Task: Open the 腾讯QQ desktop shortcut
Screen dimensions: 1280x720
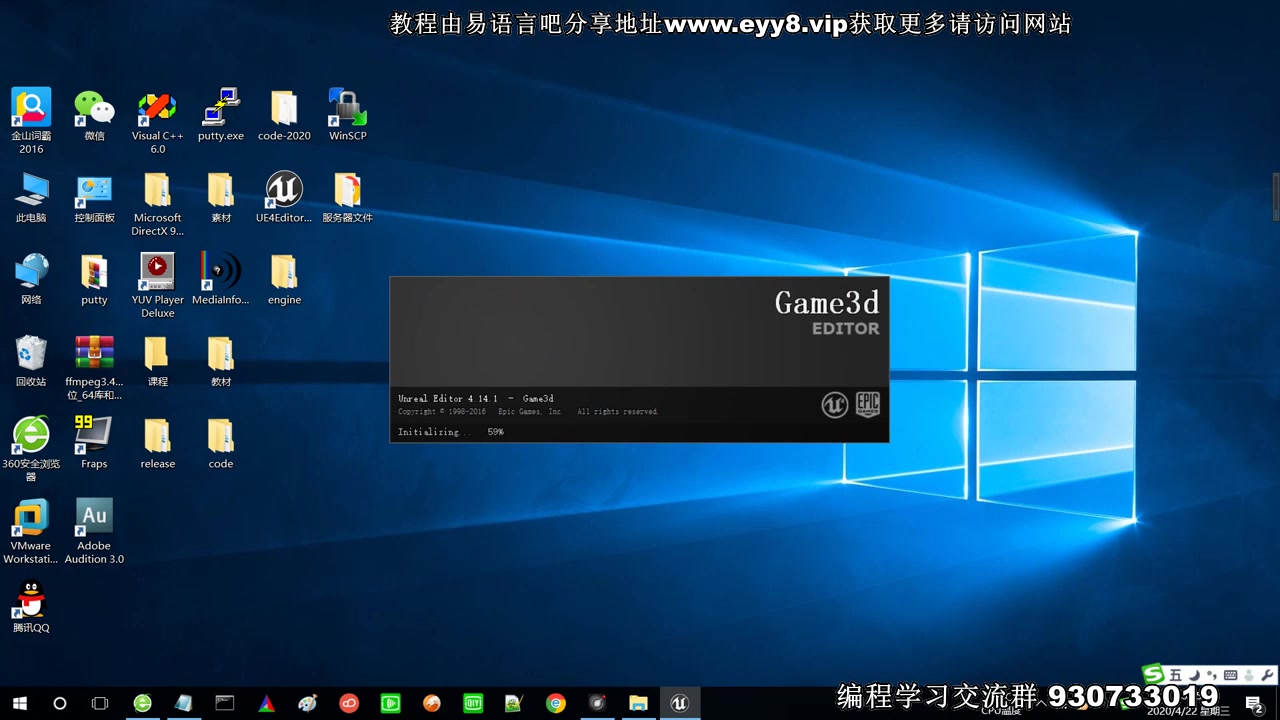Action: [x=31, y=607]
